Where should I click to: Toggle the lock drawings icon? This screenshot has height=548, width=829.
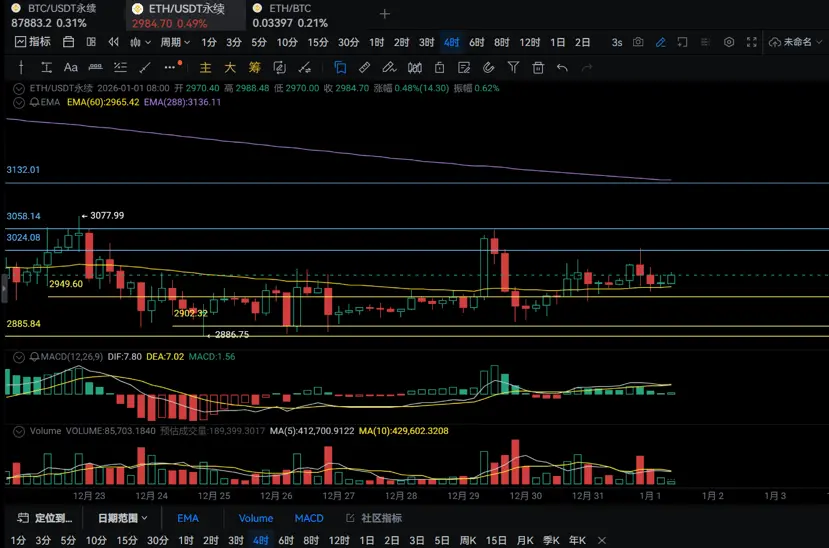pos(439,67)
